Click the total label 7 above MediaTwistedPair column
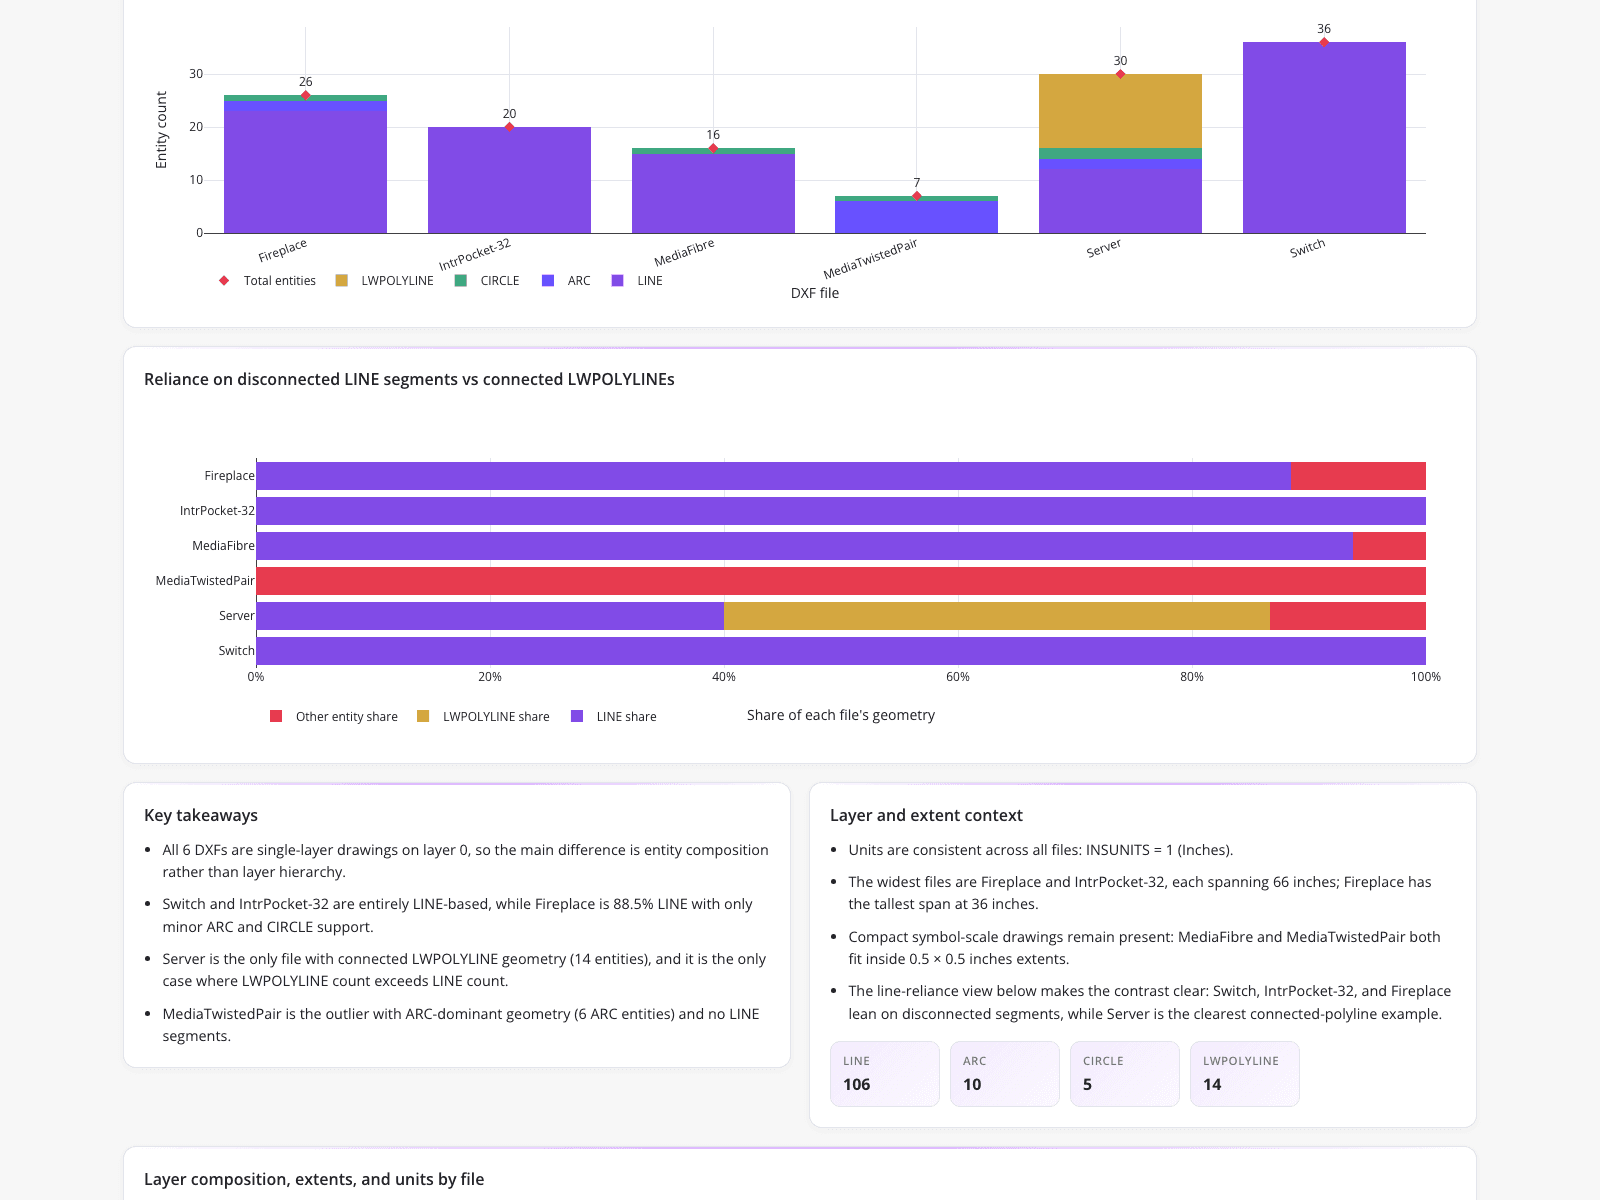The width and height of the screenshot is (1600, 1200). (x=916, y=183)
